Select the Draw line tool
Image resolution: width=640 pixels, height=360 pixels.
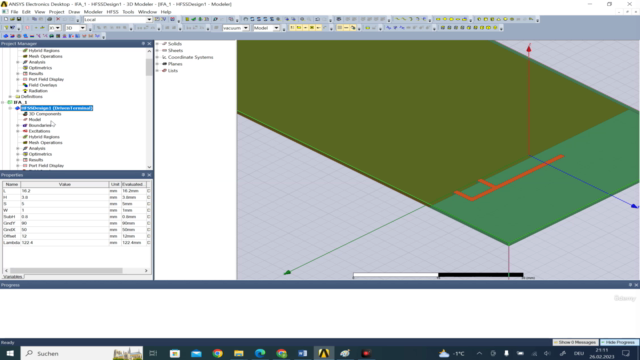click(397, 19)
